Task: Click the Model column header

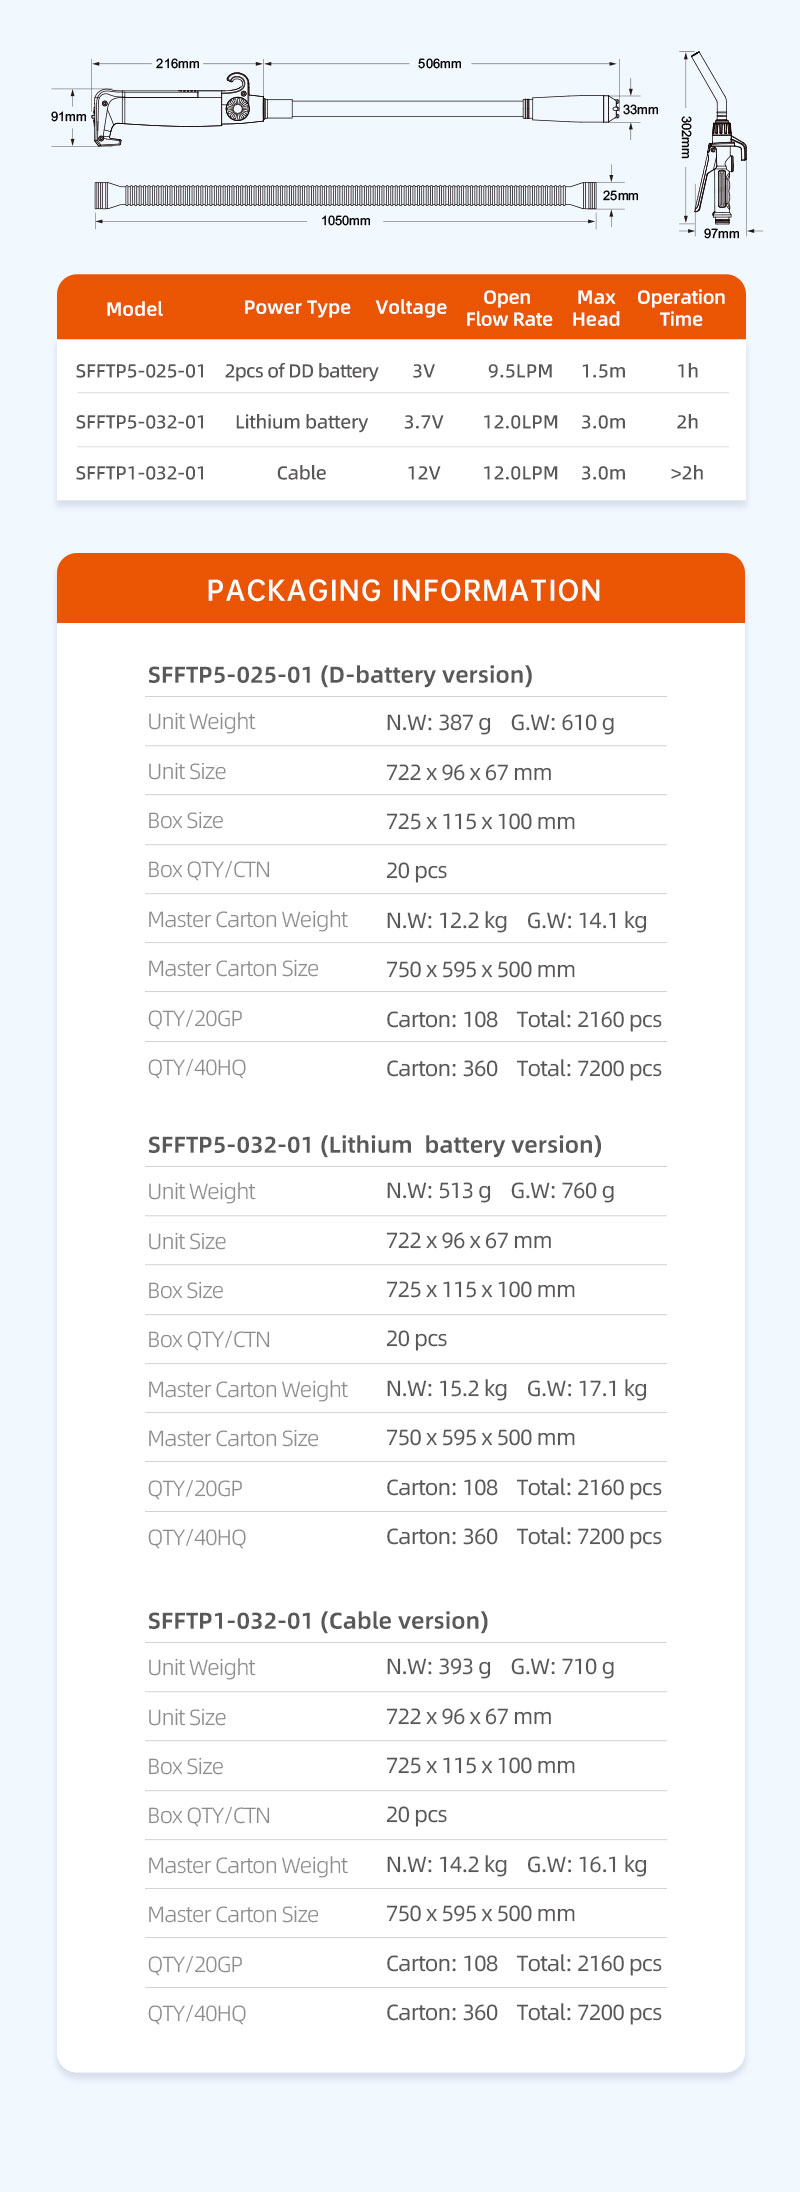Action: pyautogui.click(x=135, y=309)
